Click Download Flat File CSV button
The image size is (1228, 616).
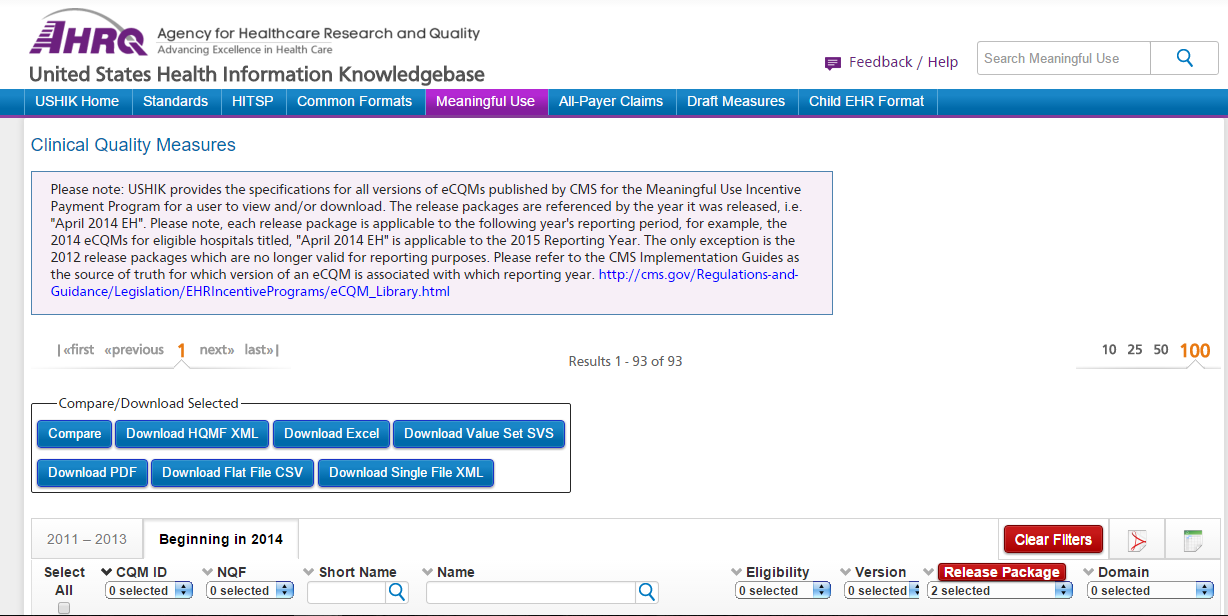point(233,473)
